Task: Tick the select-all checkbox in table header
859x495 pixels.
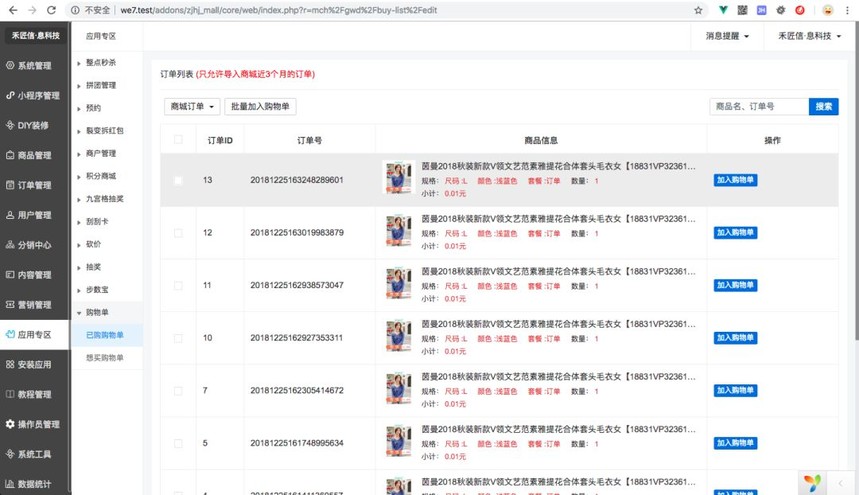Action: [x=178, y=140]
